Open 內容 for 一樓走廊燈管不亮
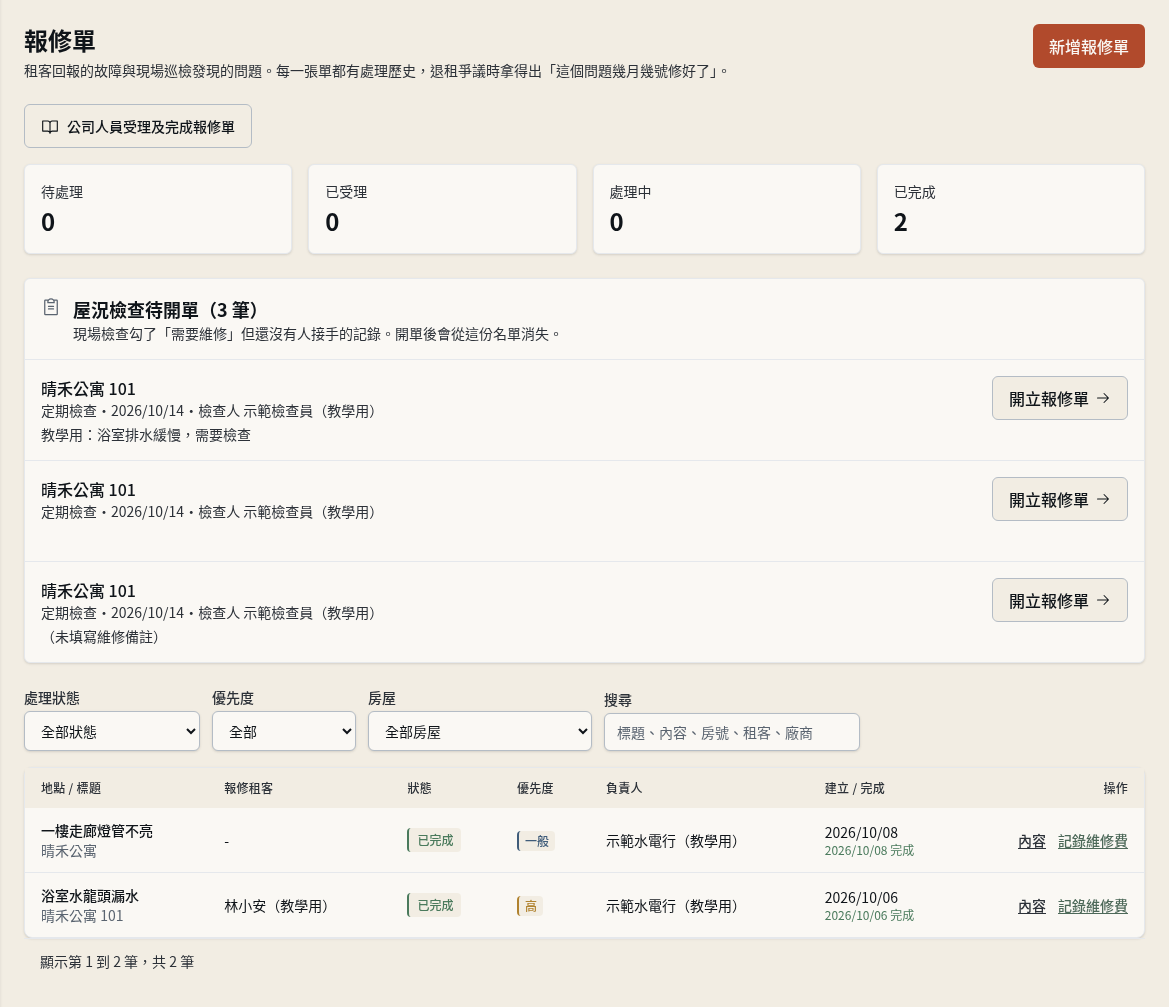The width and height of the screenshot is (1169, 1007). [x=1031, y=842]
